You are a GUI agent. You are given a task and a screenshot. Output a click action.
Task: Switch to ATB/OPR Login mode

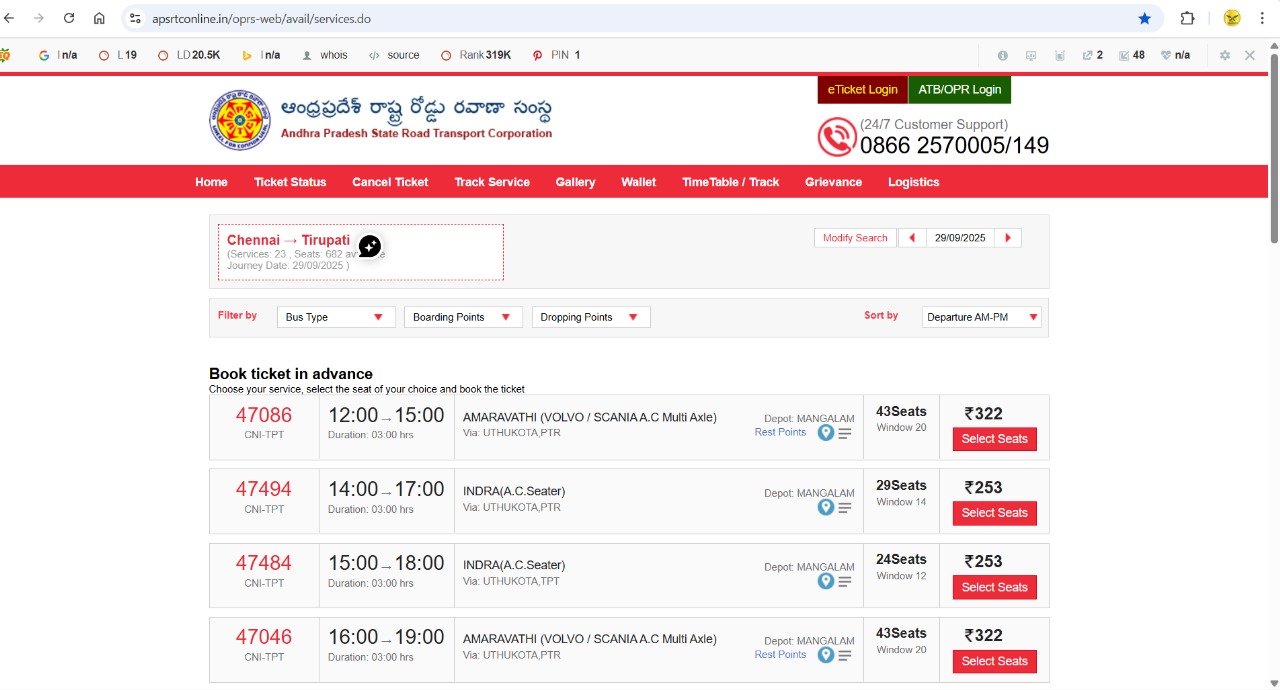(x=959, y=89)
